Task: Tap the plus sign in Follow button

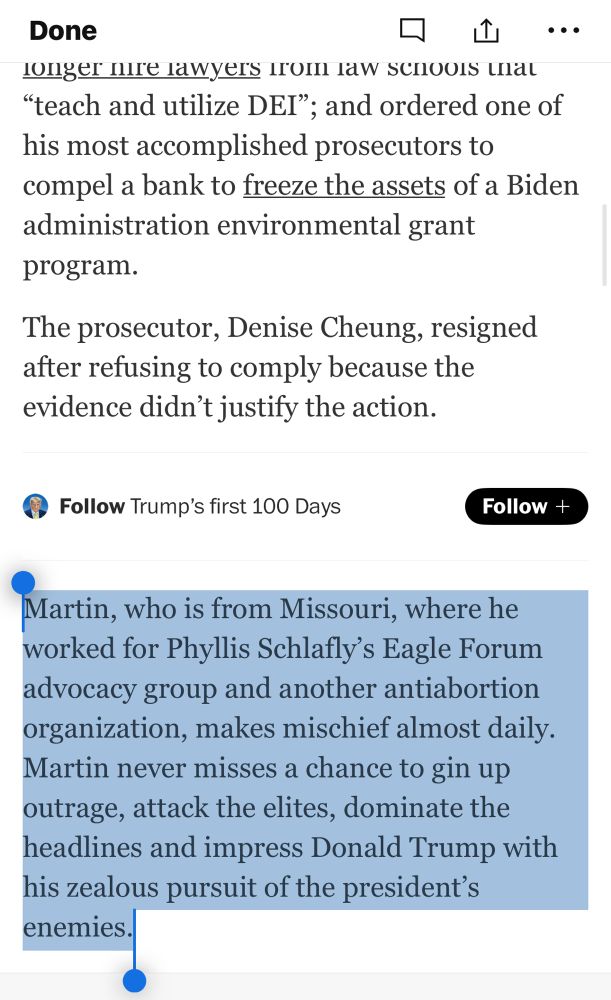Action: coord(562,506)
